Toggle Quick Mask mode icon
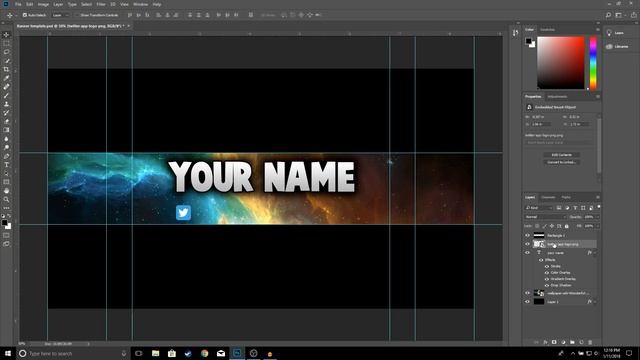The image size is (640, 360). pyautogui.click(x=6, y=235)
